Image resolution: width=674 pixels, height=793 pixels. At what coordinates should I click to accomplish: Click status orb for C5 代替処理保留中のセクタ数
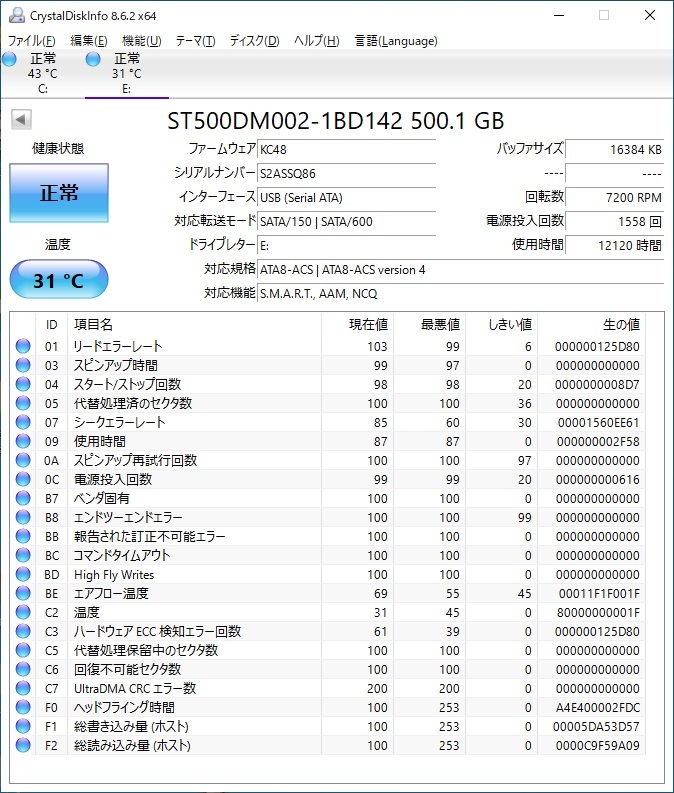point(23,650)
